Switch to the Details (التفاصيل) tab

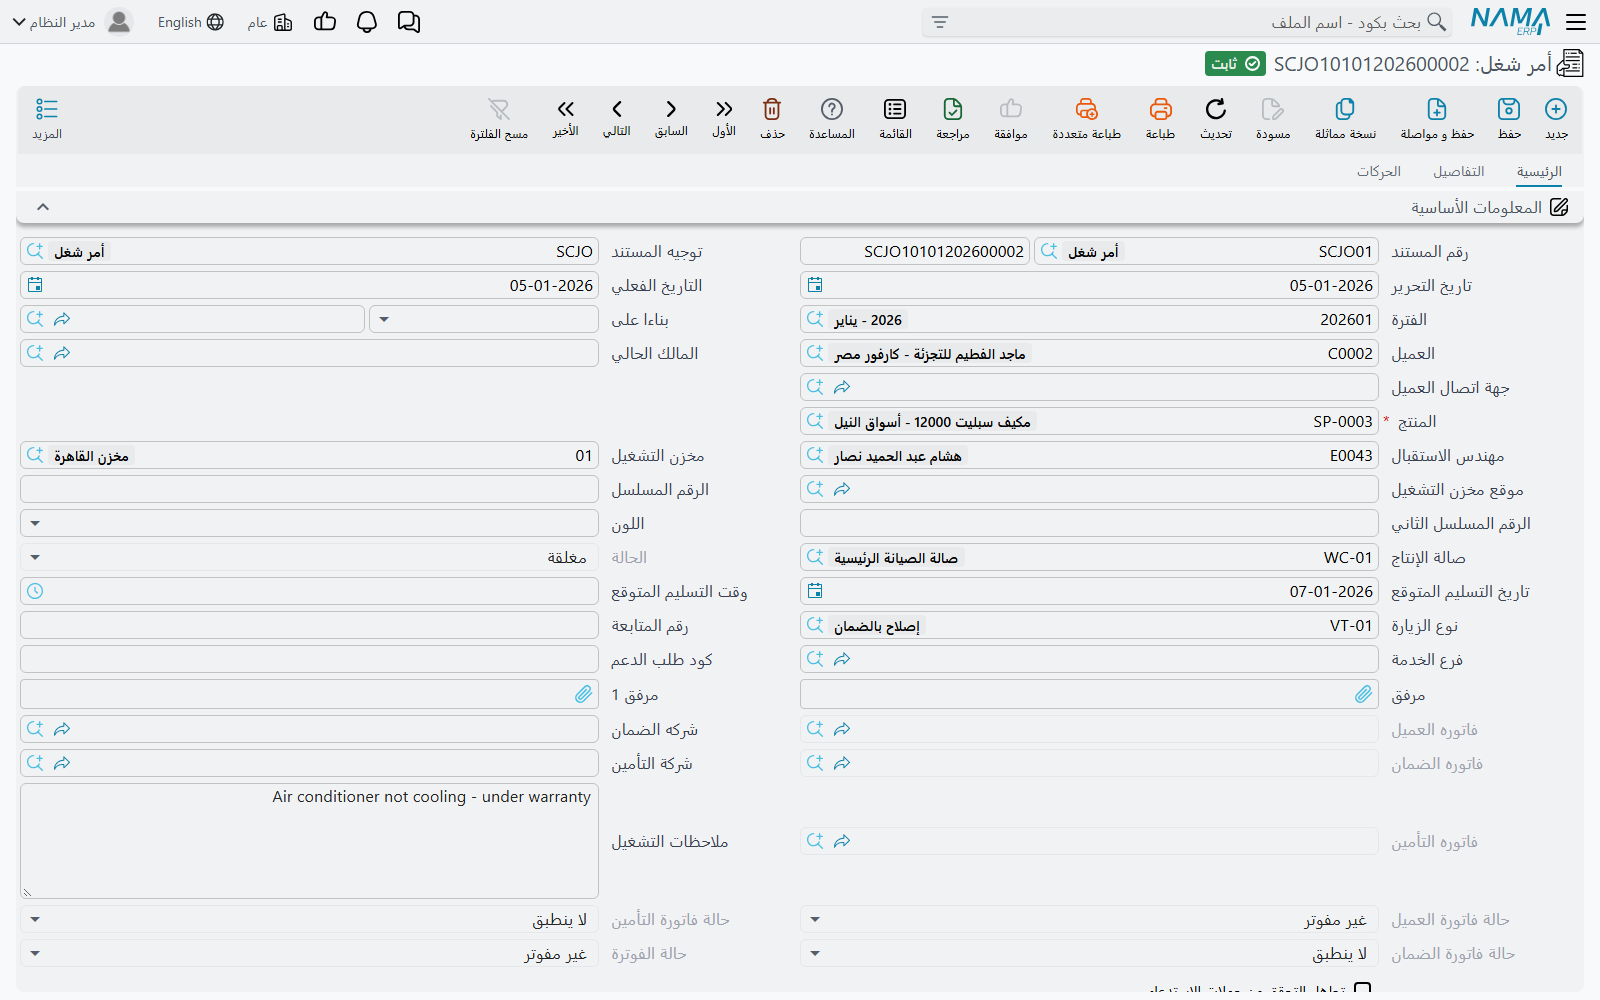coord(1459,172)
